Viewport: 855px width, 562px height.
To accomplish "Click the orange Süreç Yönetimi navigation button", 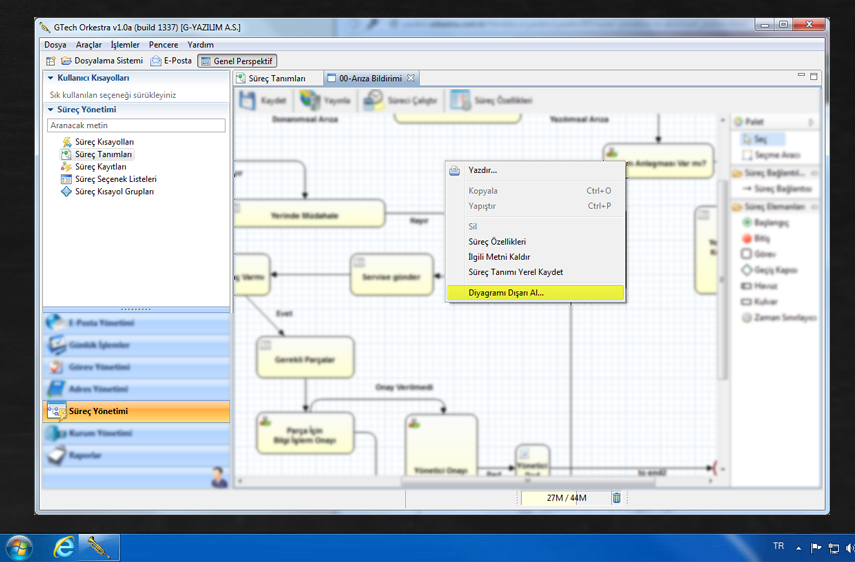I will (x=136, y=411).
